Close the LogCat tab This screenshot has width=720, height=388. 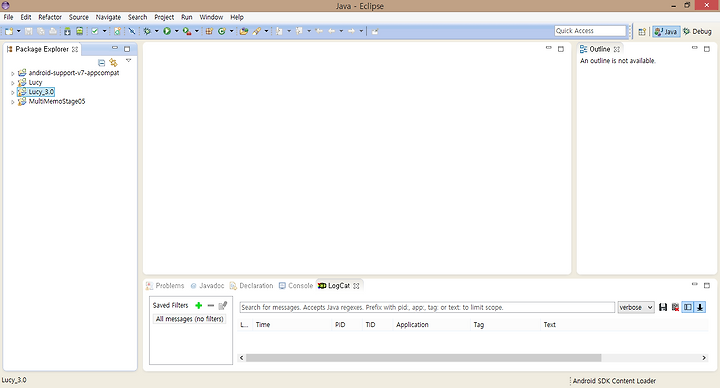coord(356,286)
